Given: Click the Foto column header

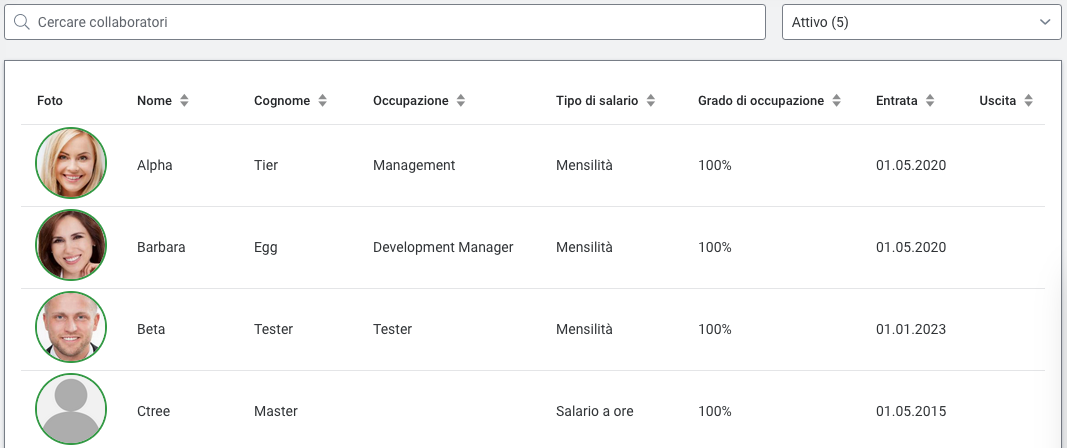Looking at the screenshot, I should [50, 101].
